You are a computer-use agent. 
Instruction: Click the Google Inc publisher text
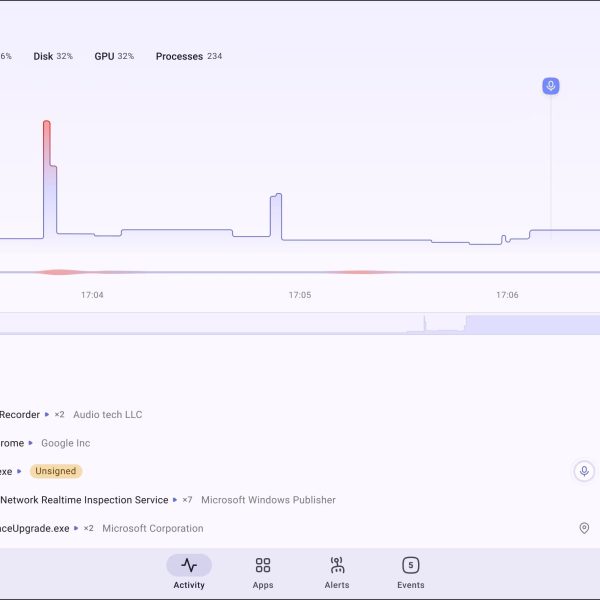[x=65, y=443]
